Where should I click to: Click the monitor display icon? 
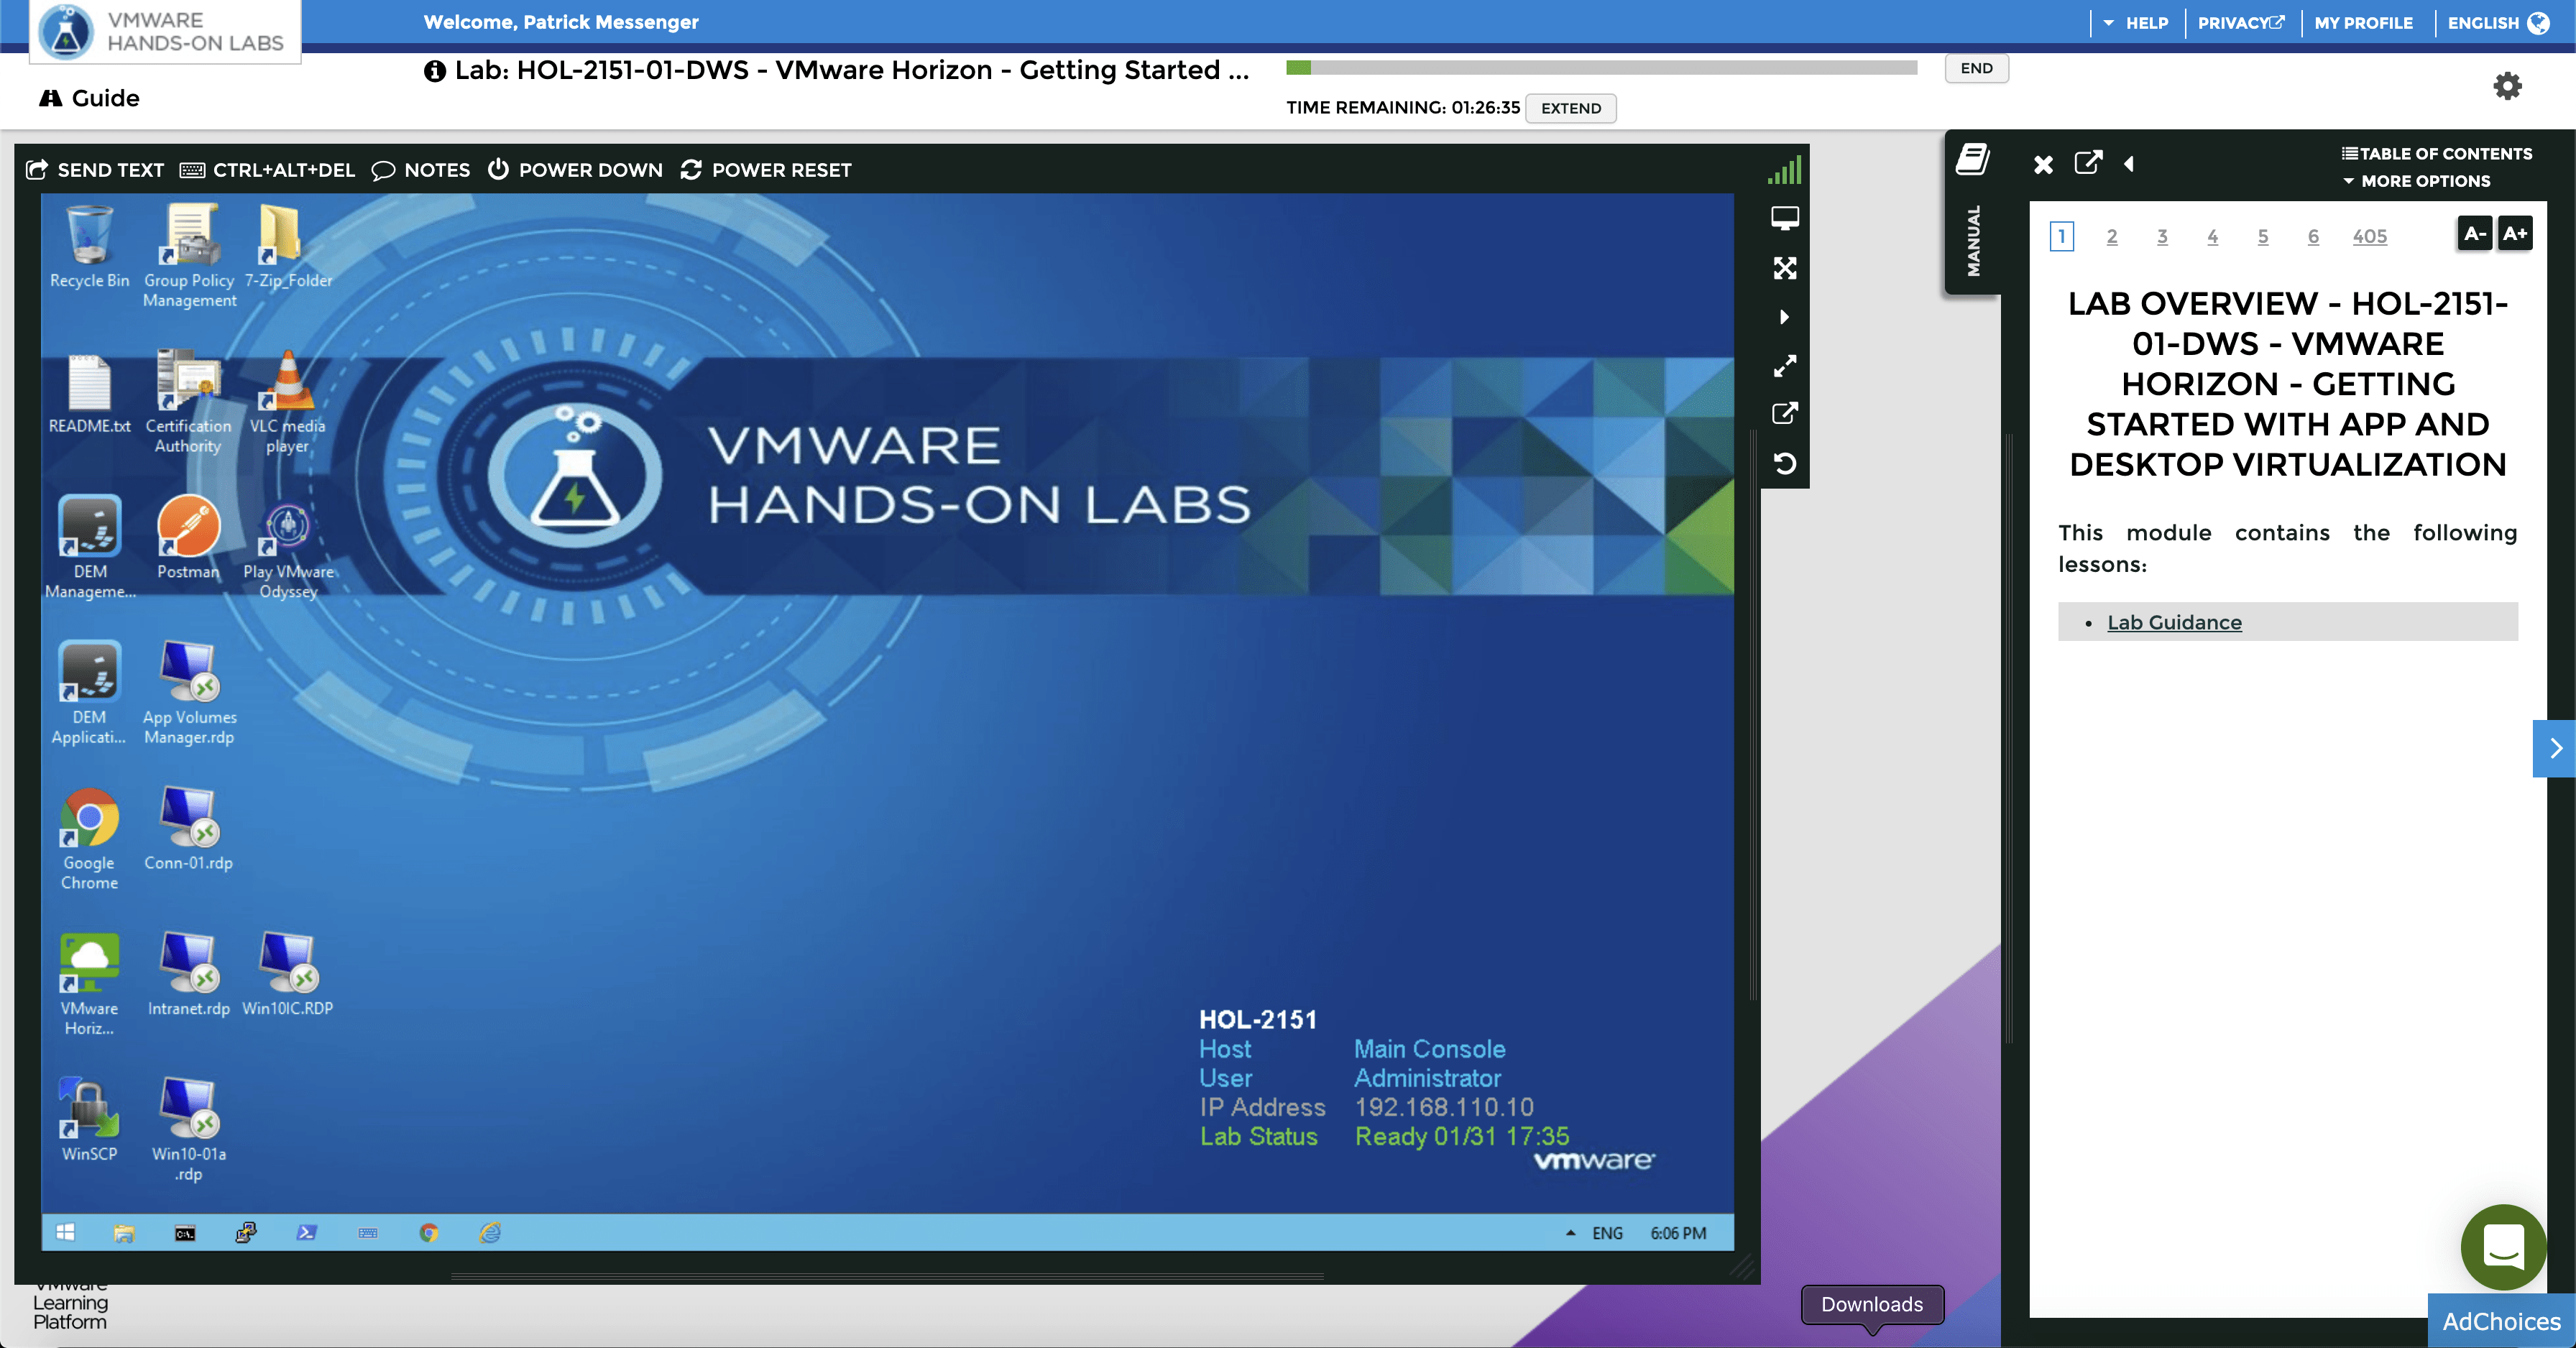[x=1784, y=218]
